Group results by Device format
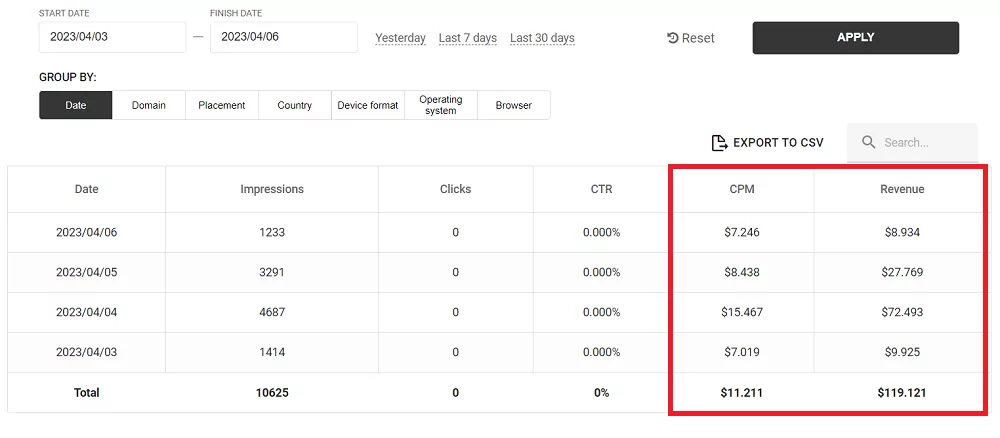Screen dimensions: 1000x438 point(368,105)
